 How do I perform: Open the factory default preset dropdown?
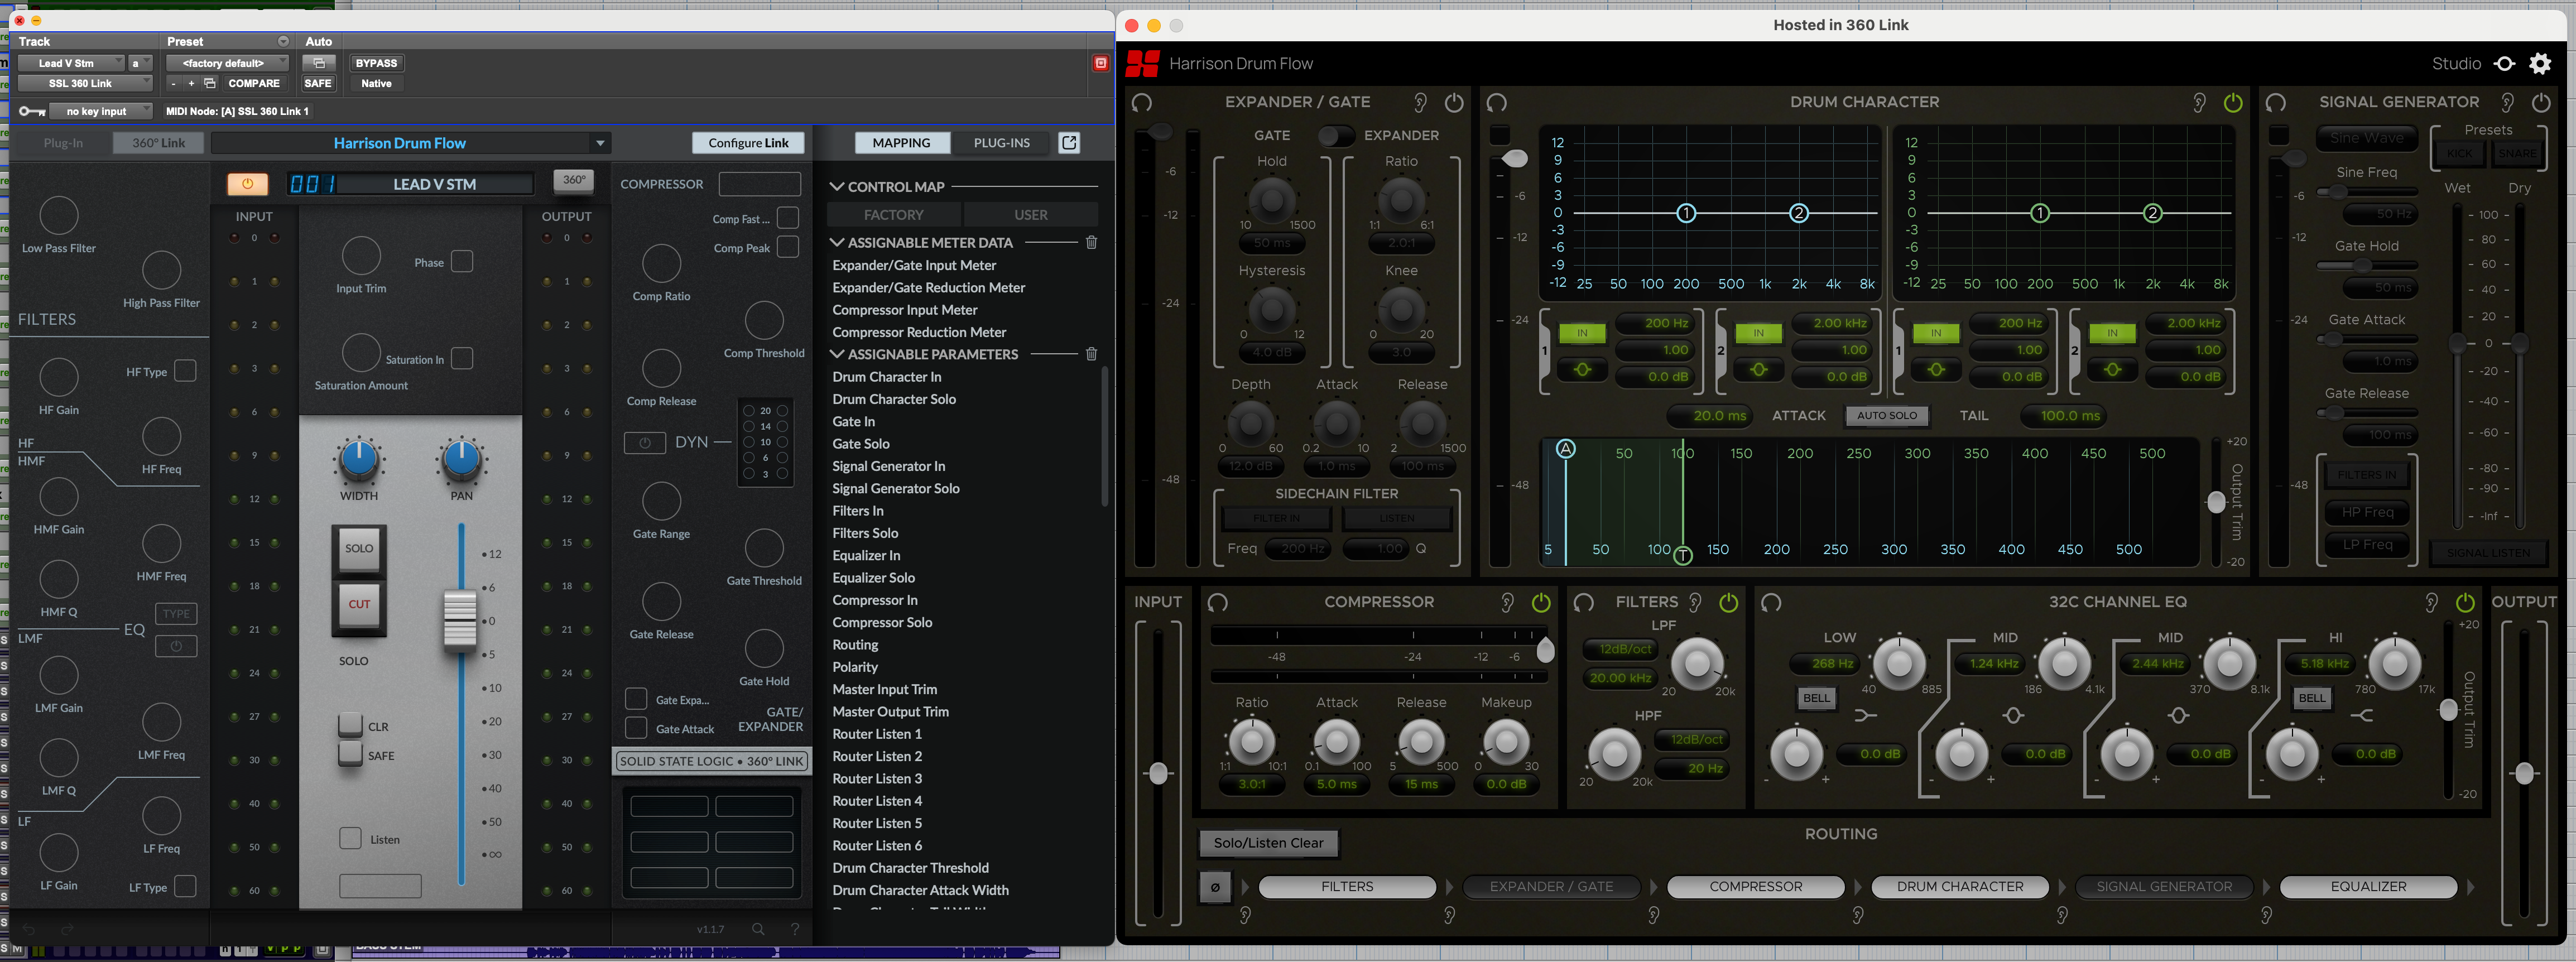coord(227,63)
